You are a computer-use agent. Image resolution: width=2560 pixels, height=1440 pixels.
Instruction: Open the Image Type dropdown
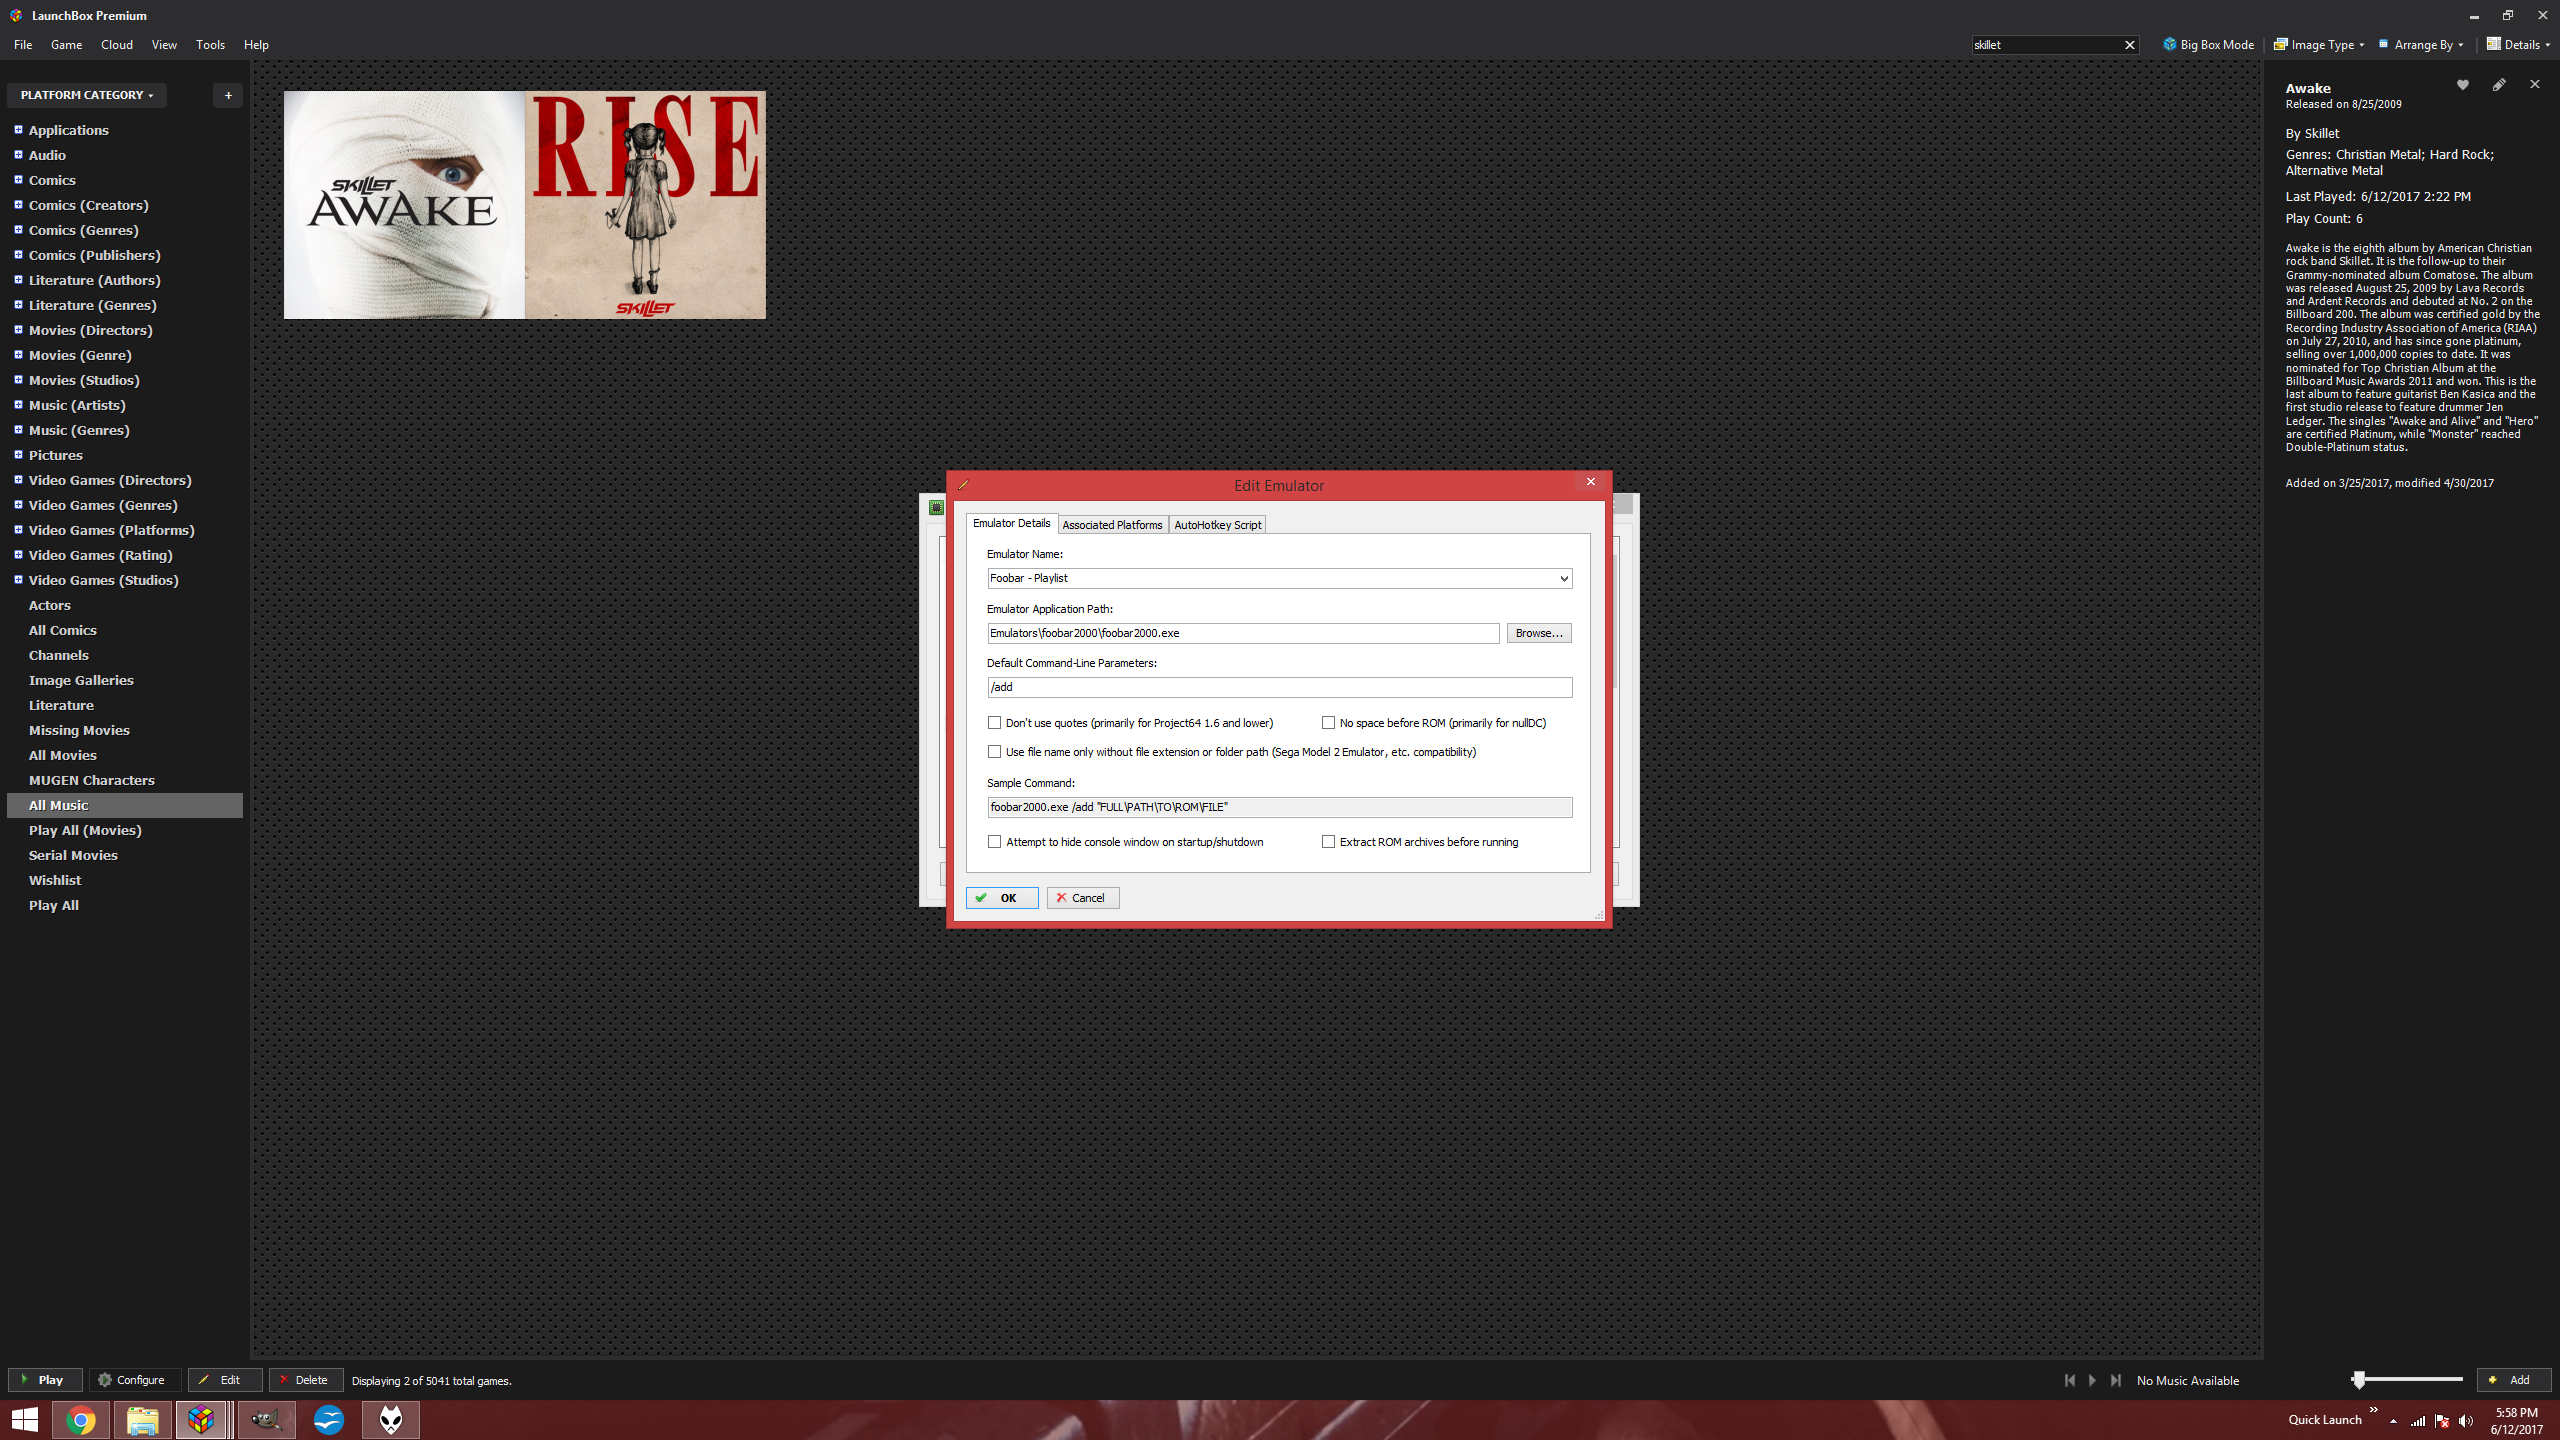(x=2319, y=45)
